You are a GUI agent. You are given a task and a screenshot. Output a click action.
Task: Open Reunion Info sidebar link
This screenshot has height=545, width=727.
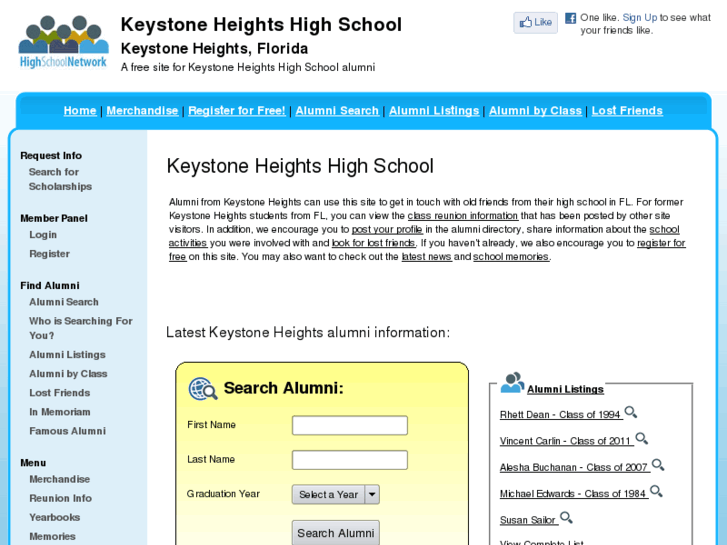click(61, 498)
